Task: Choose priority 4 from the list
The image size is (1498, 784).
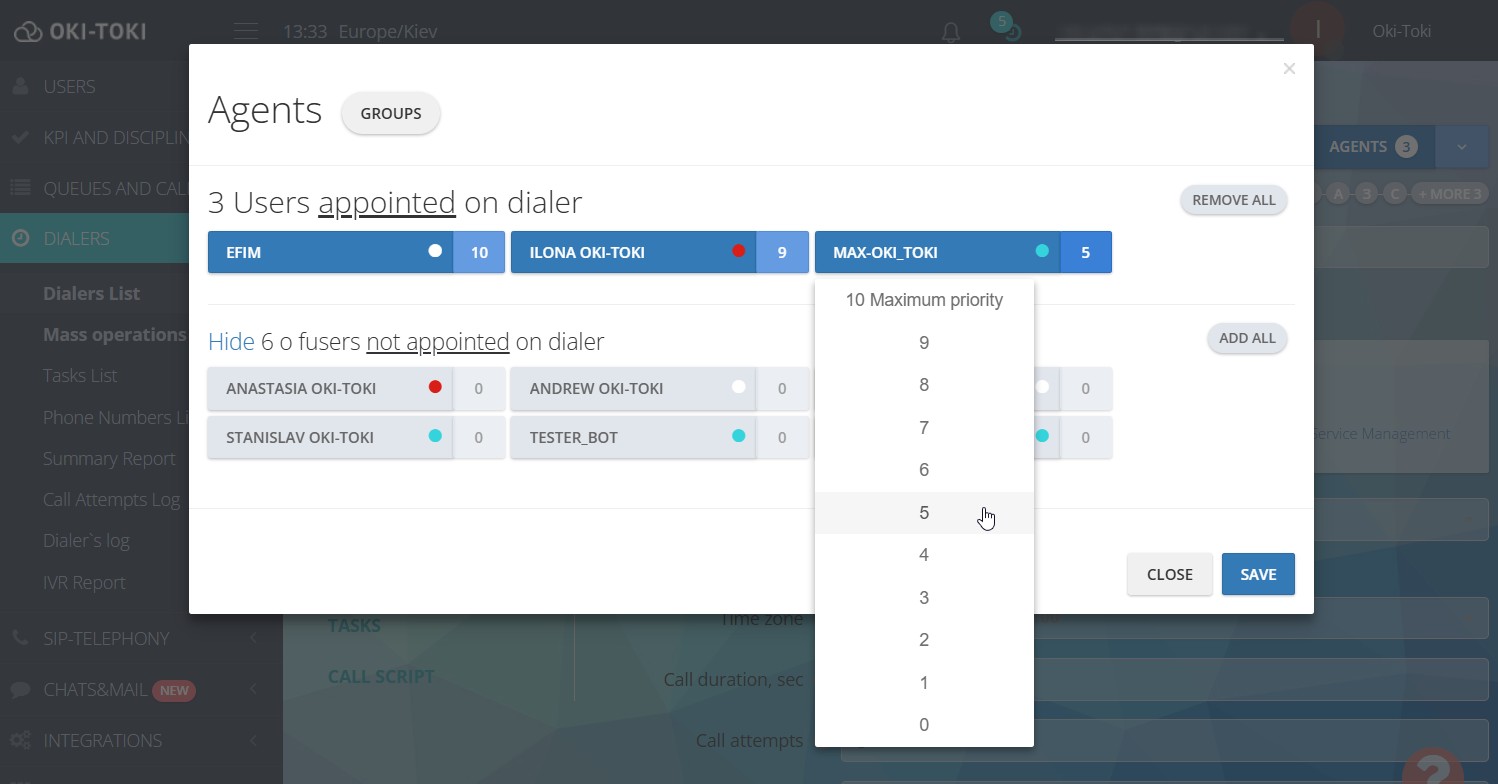Action: [x=924, y=555]
